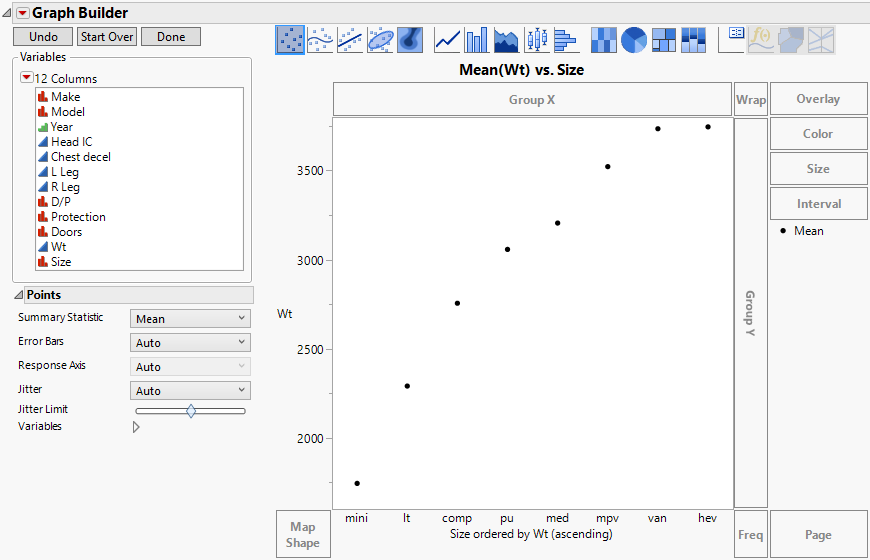
Task: Open the Summary Statistic dropdown
Action: point(190,319)
